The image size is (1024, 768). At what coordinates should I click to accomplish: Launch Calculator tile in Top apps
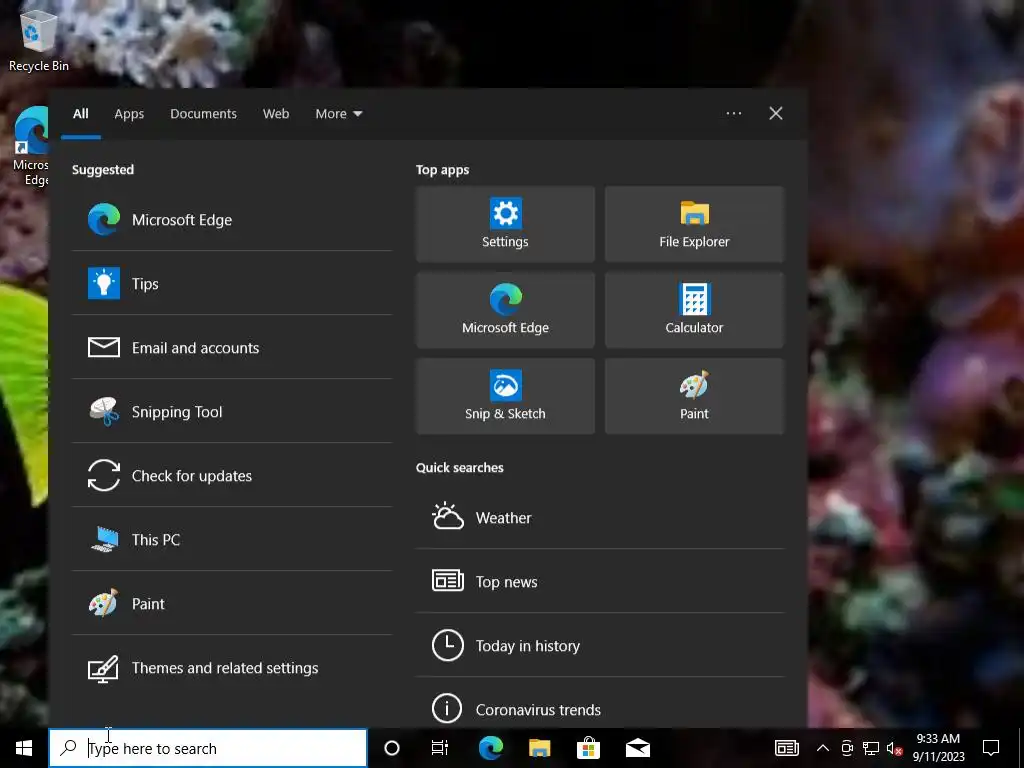(x=694, y=310)
